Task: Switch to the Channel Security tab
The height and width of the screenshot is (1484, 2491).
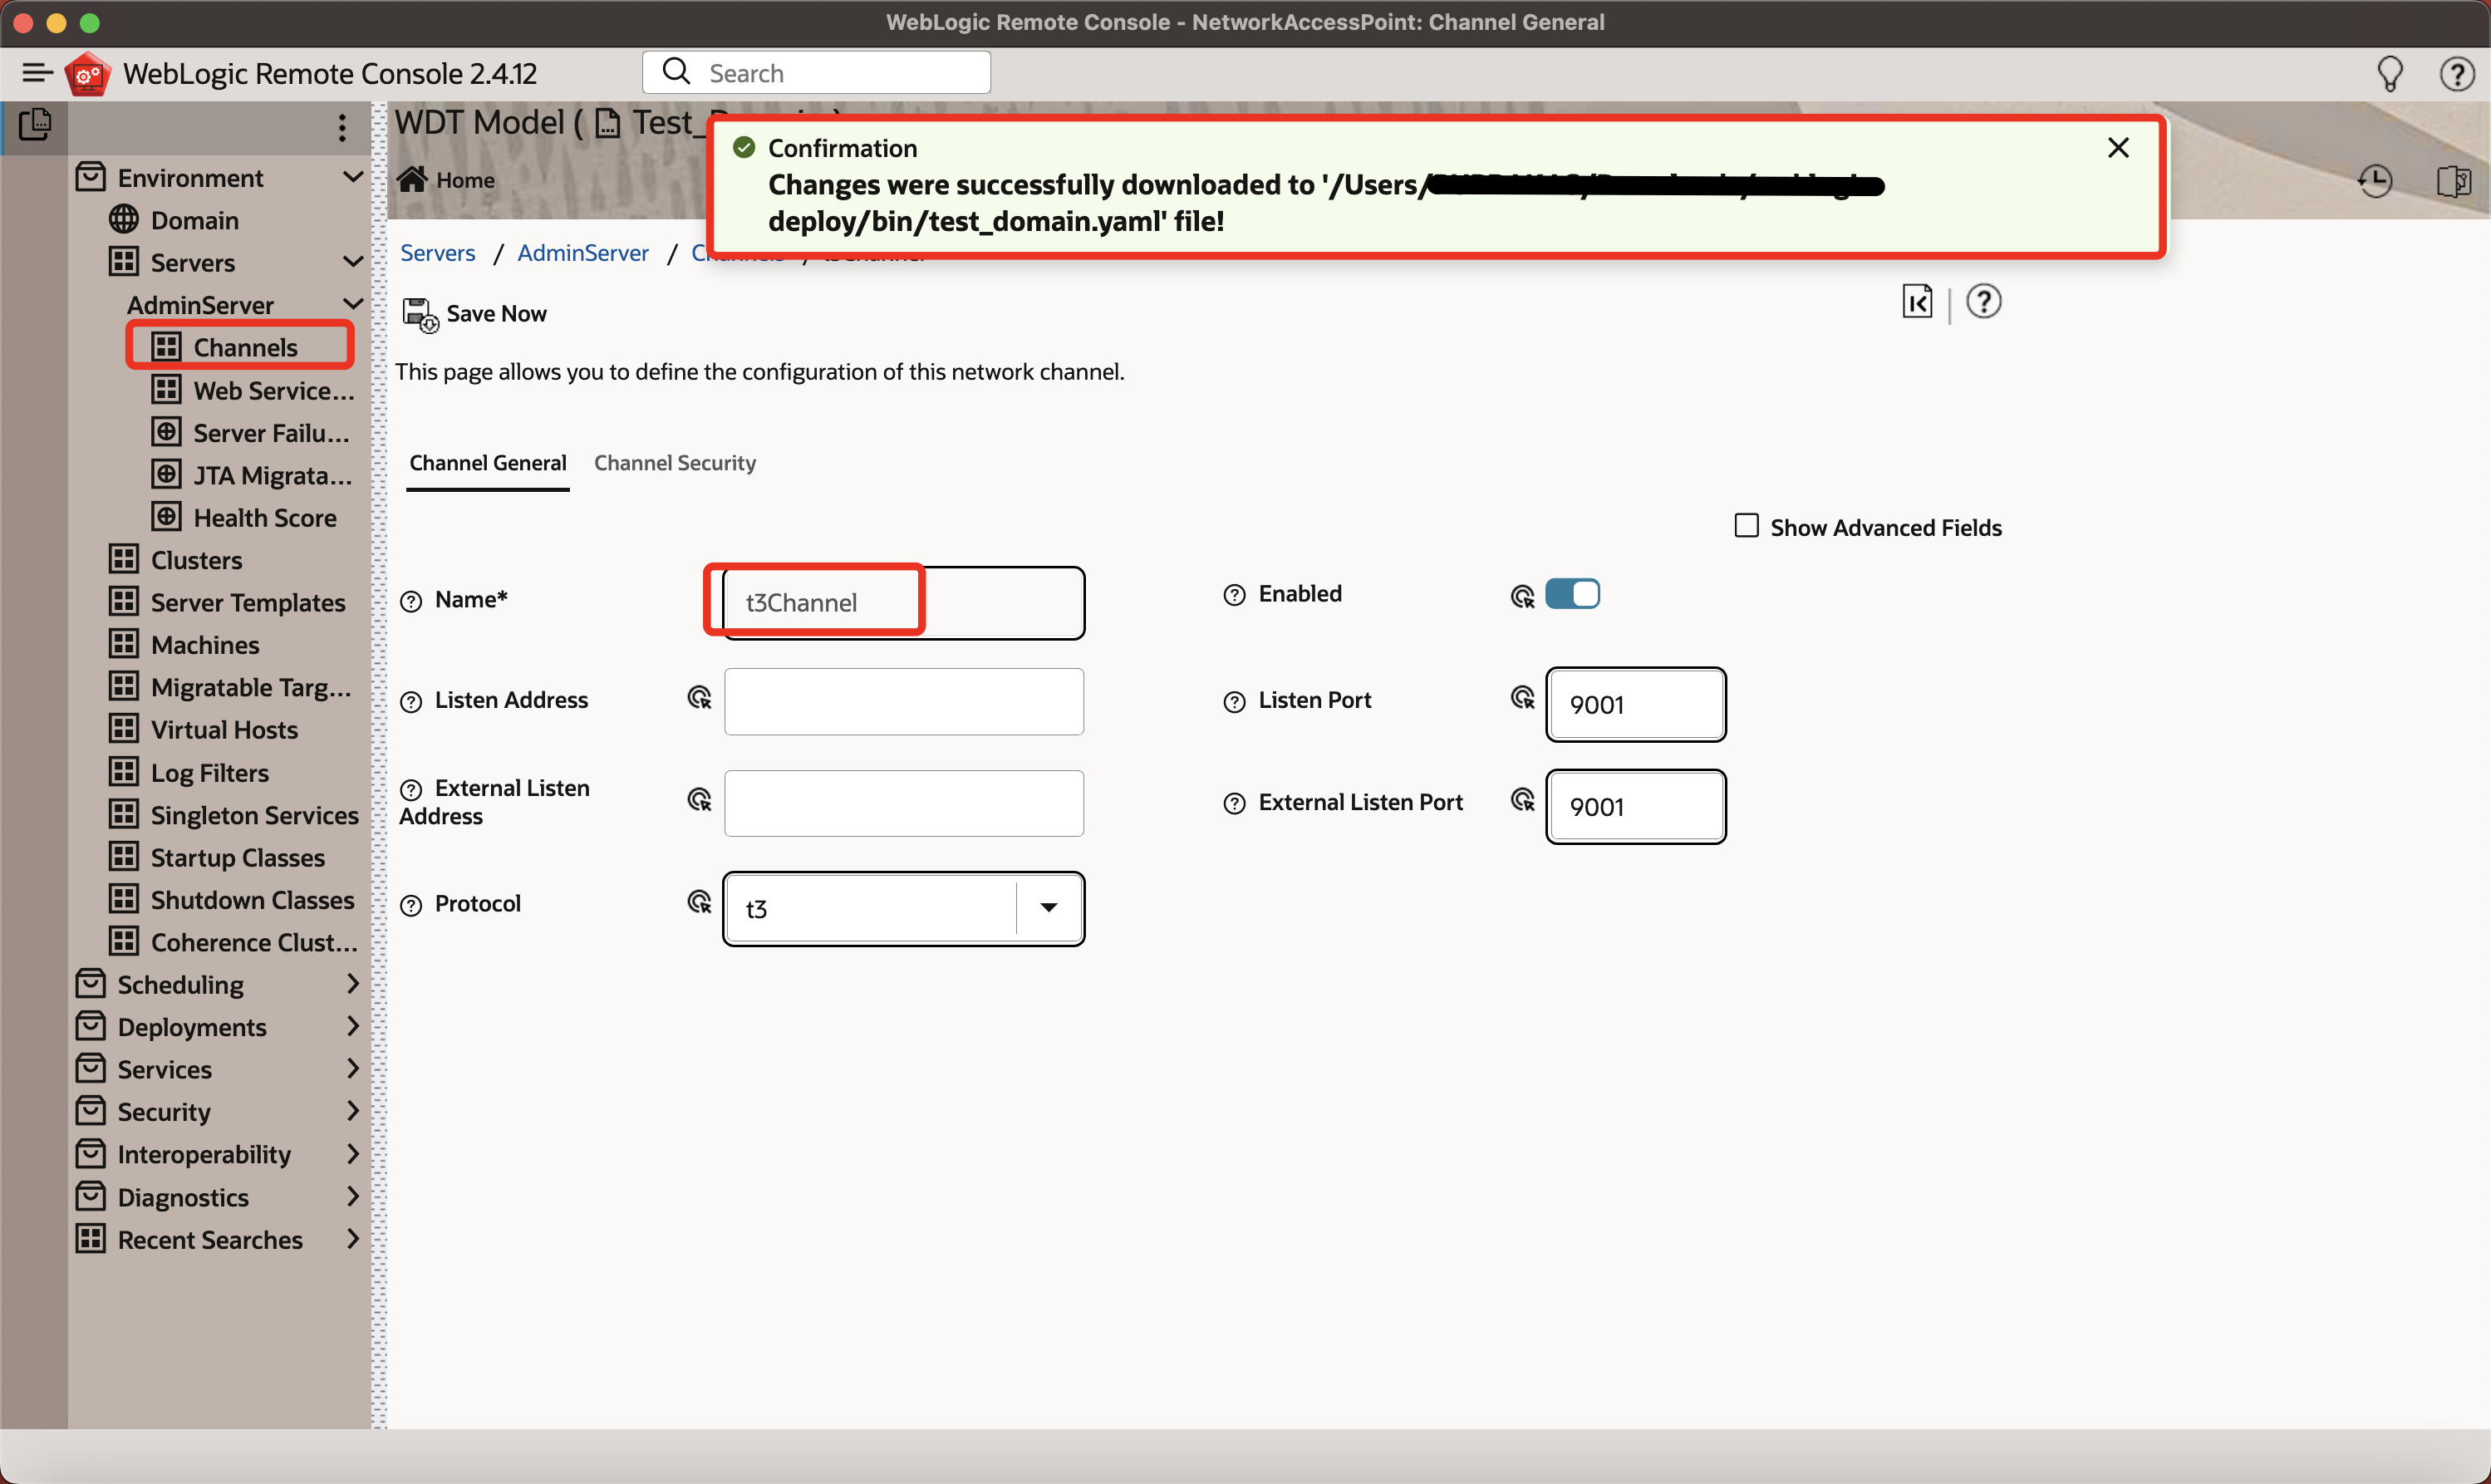Action: click(x=675, y=463)
